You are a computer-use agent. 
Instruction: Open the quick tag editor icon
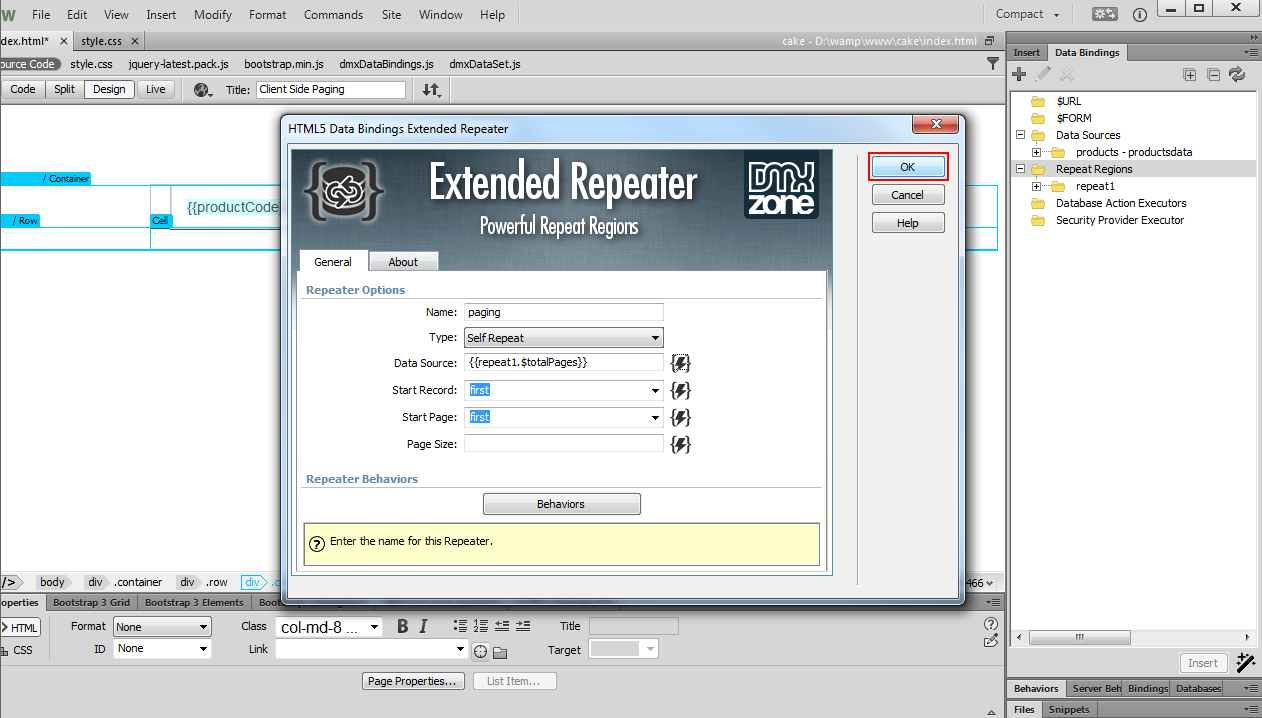pos(991,641)
